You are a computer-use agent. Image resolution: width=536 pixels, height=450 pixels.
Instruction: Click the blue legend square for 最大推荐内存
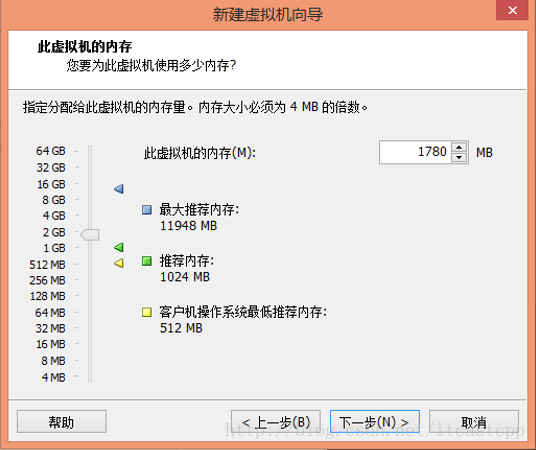pos(147,210)
